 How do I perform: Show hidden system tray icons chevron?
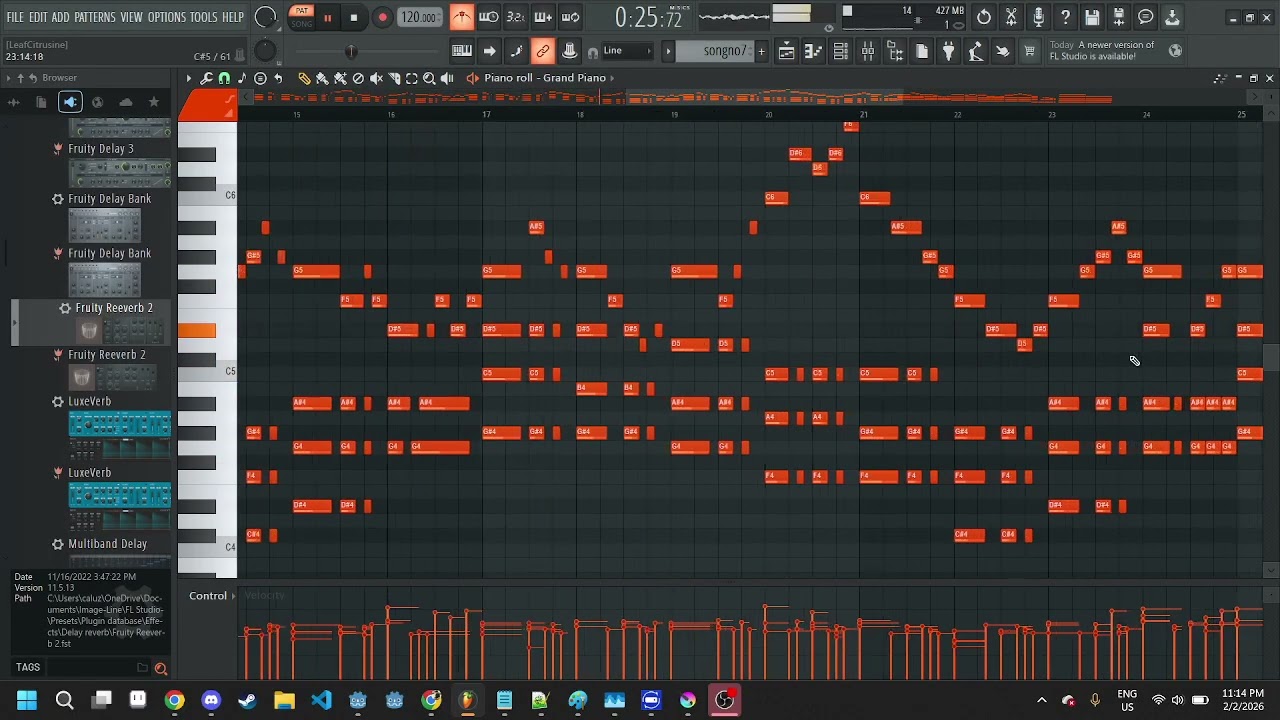click(x=1041, y=700)
